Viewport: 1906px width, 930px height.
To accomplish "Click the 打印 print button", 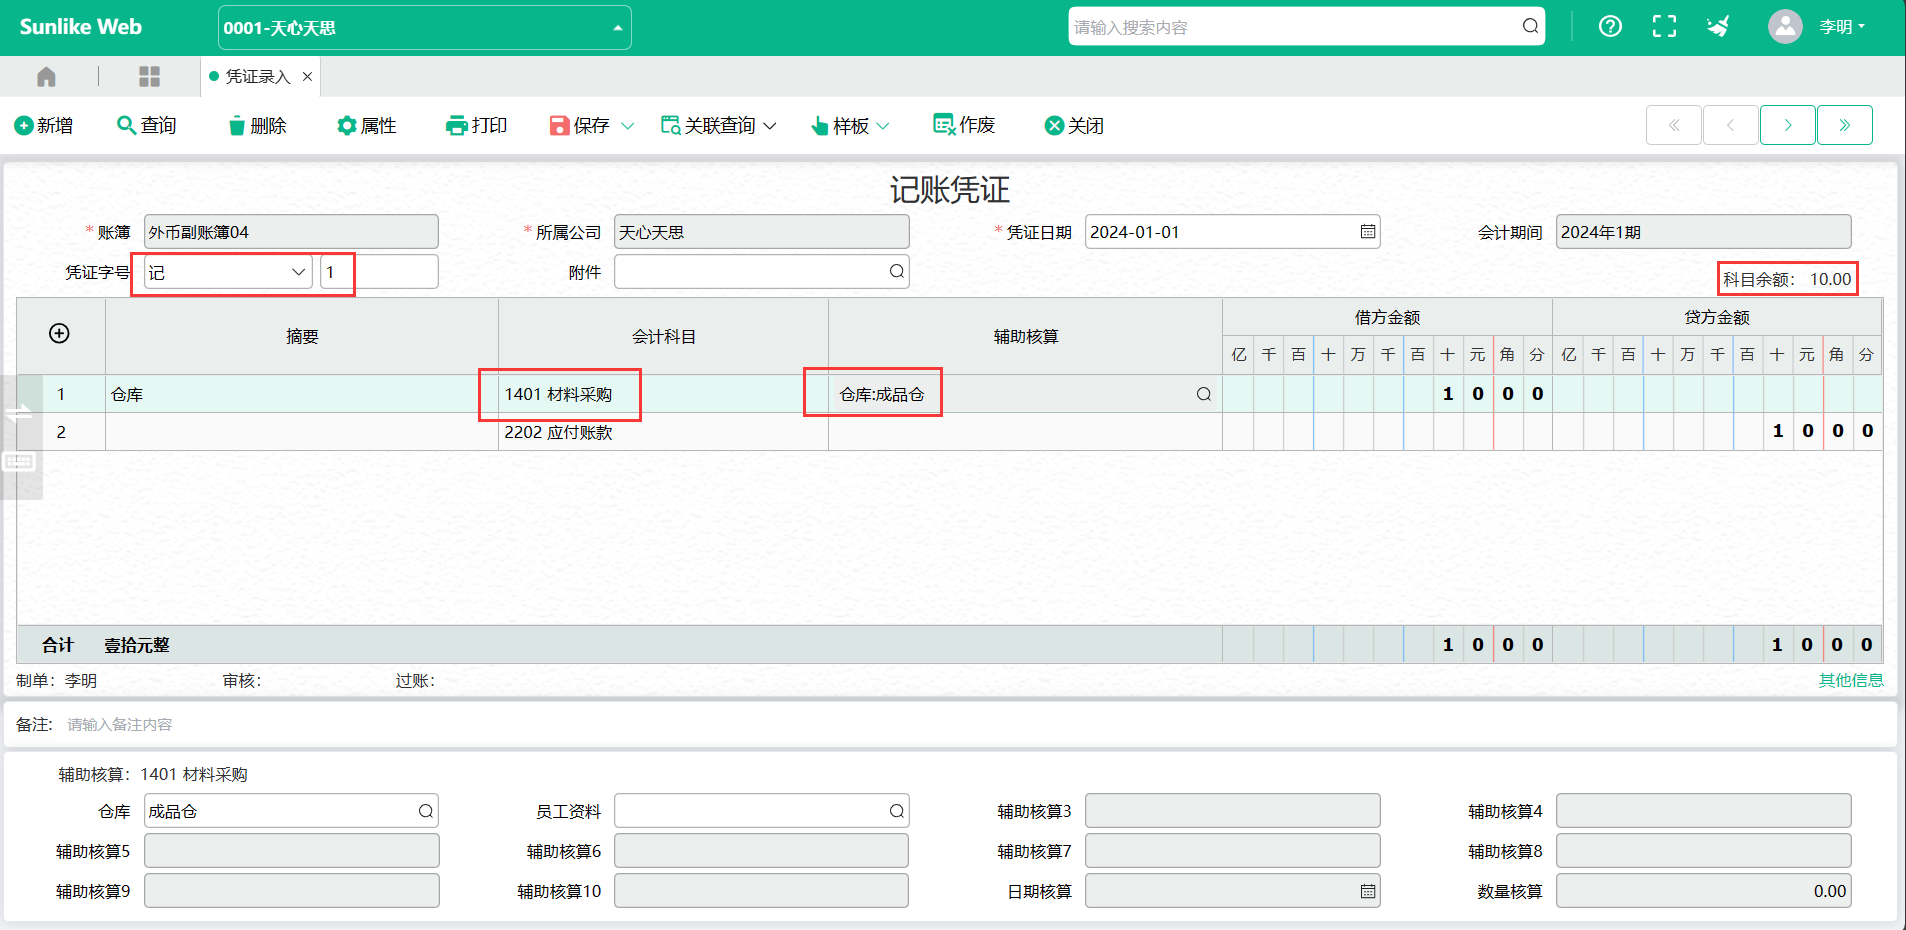I will pyautogui.click(x=477, y=126).
